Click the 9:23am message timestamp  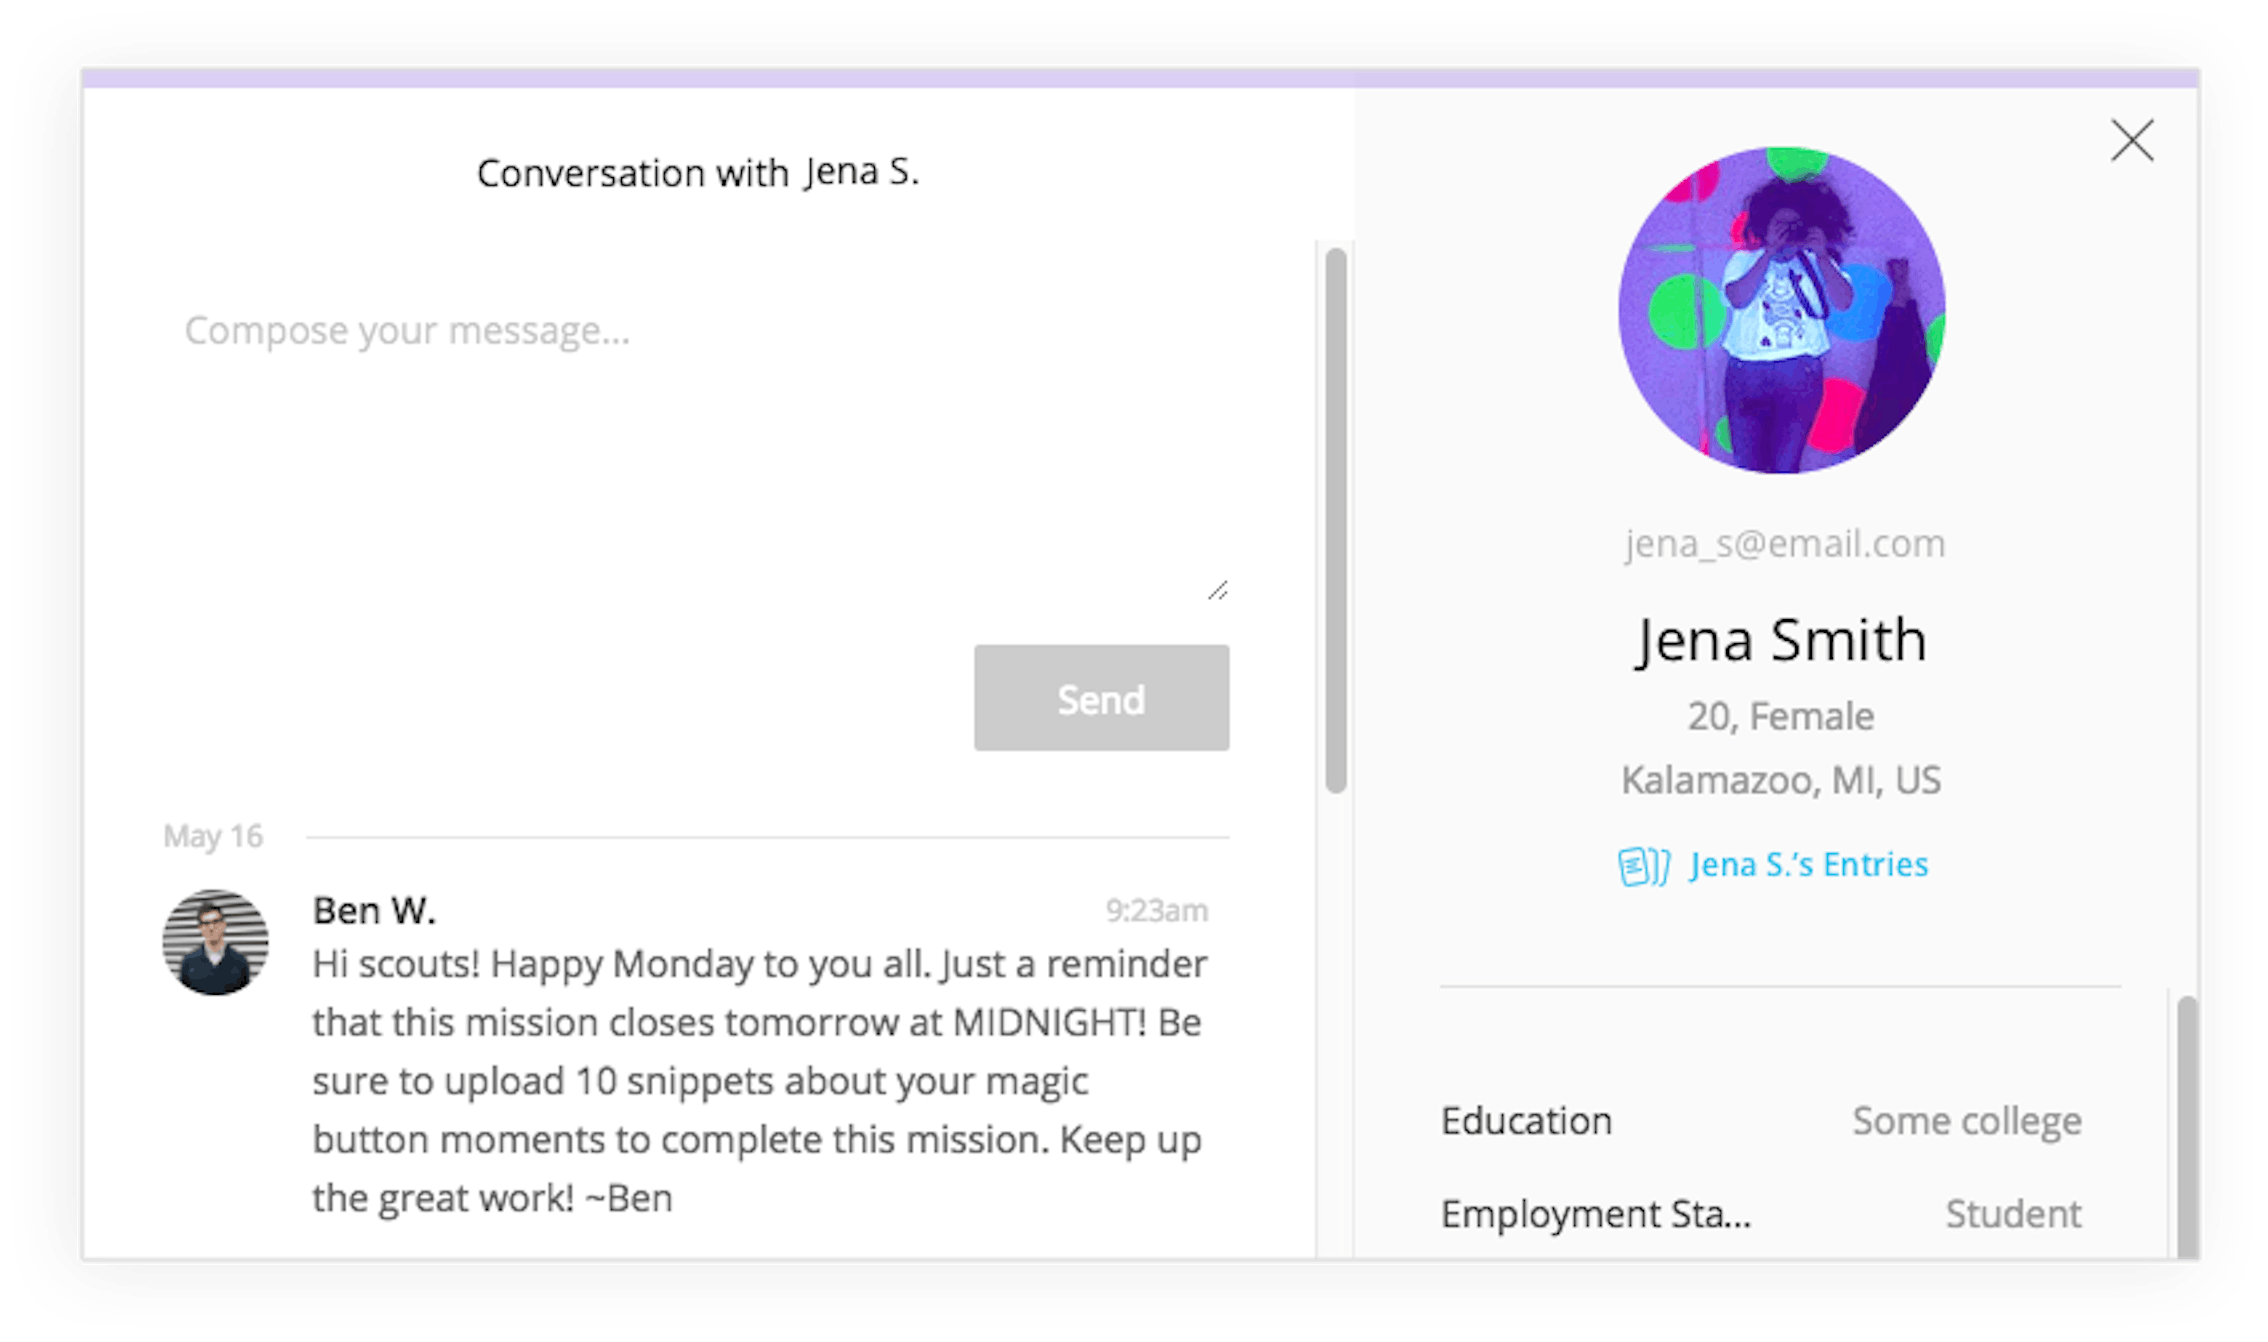coord(1156,911)
